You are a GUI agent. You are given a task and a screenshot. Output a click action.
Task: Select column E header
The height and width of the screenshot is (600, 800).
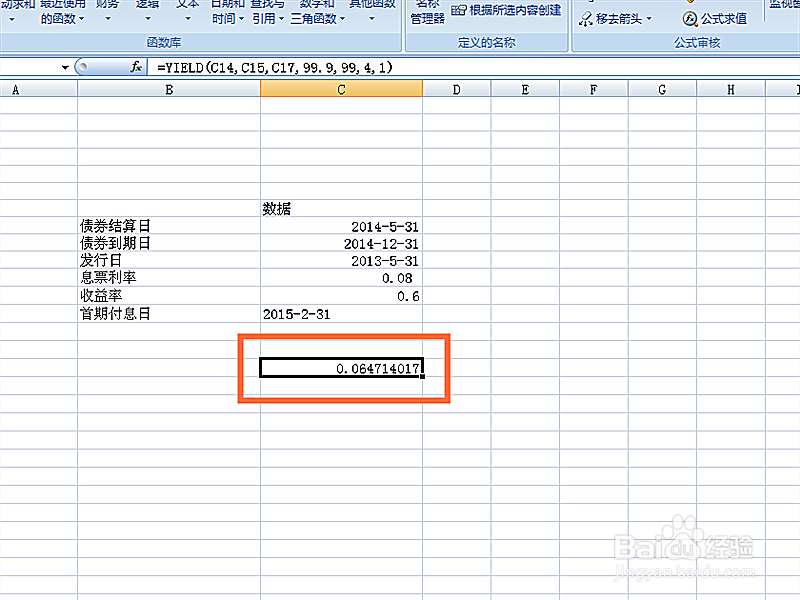coord(525,90)
